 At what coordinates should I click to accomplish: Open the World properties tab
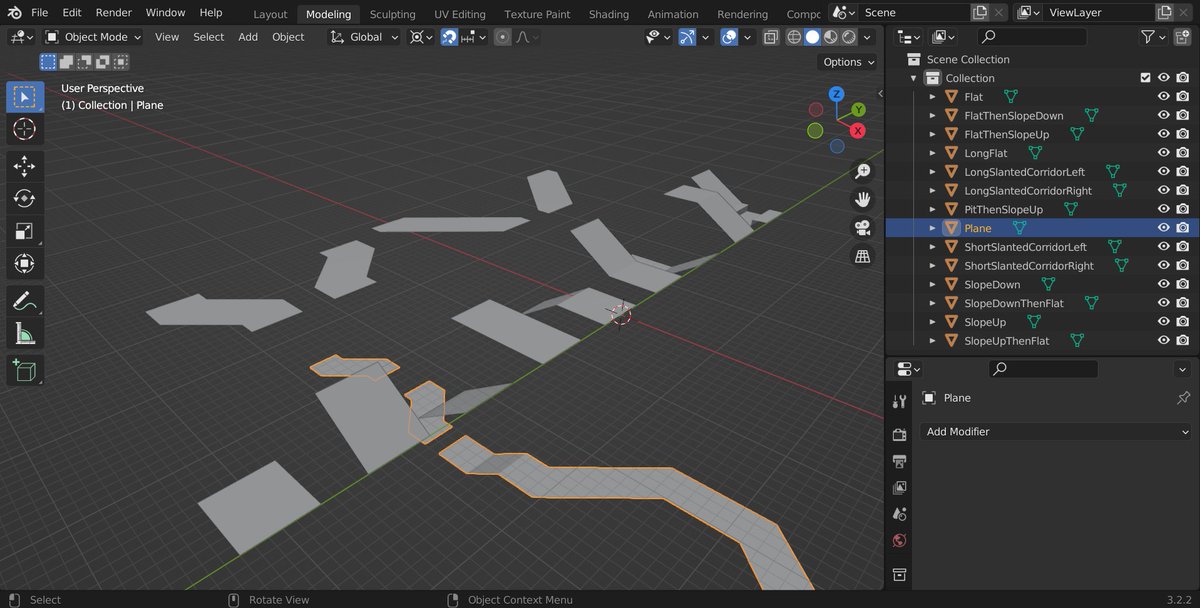pos(899,541)
